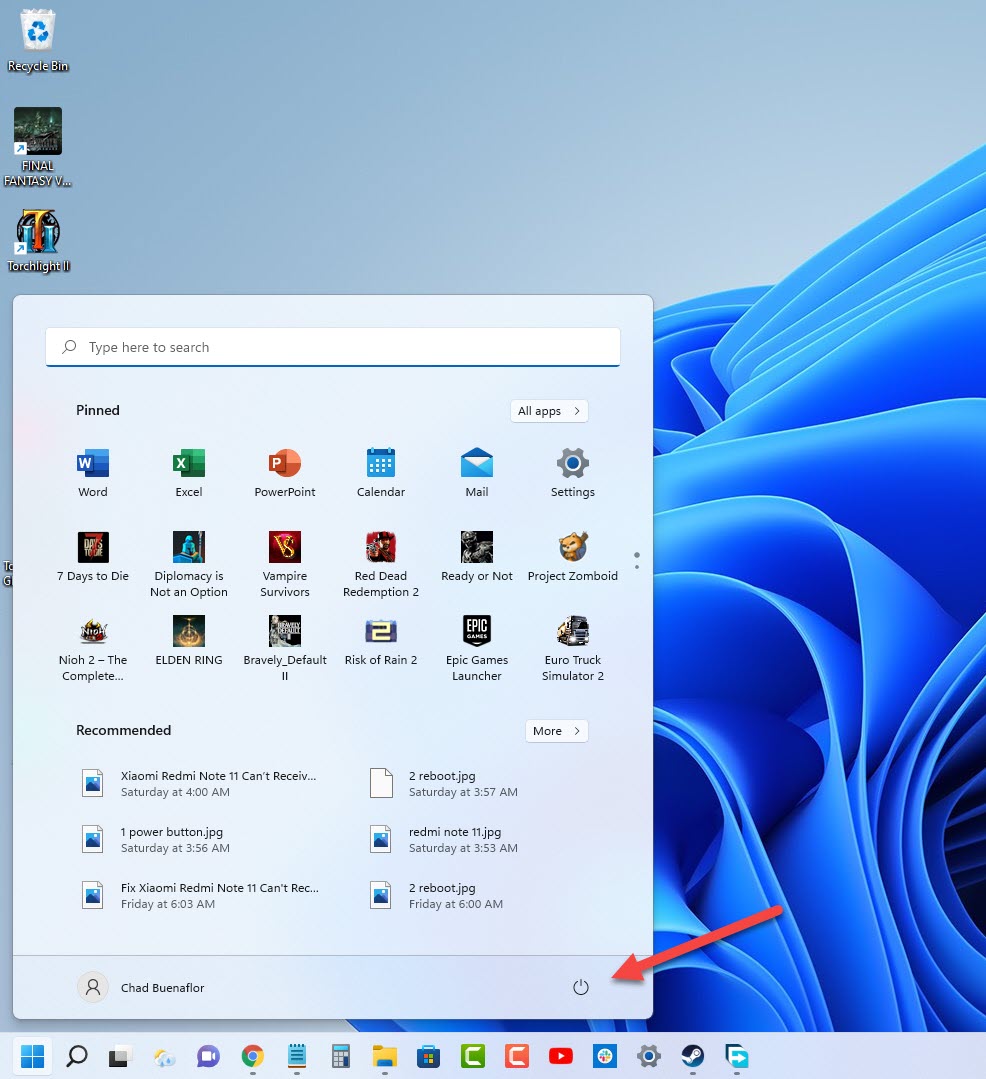Launch 7 Days to Die
Image resolution: width=986 pixels, height=1079 pixels.
pos(93,557)
